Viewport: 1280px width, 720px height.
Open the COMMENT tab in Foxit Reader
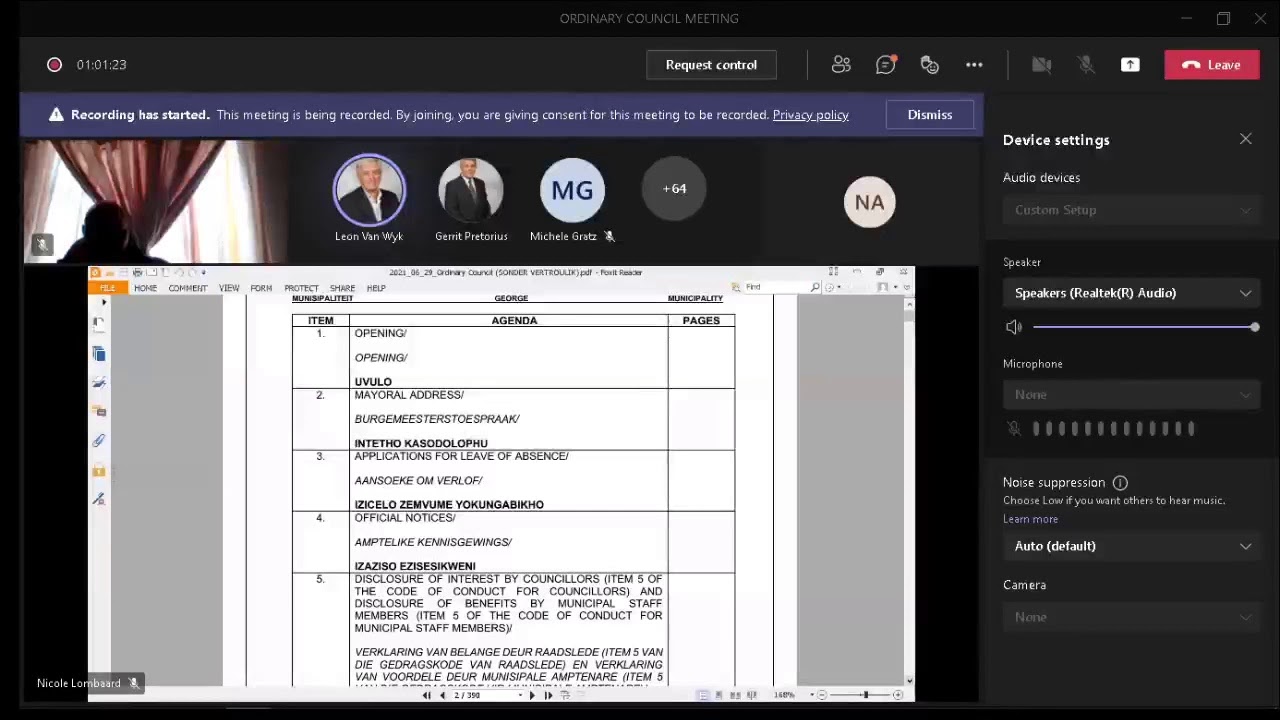[188, 288]
